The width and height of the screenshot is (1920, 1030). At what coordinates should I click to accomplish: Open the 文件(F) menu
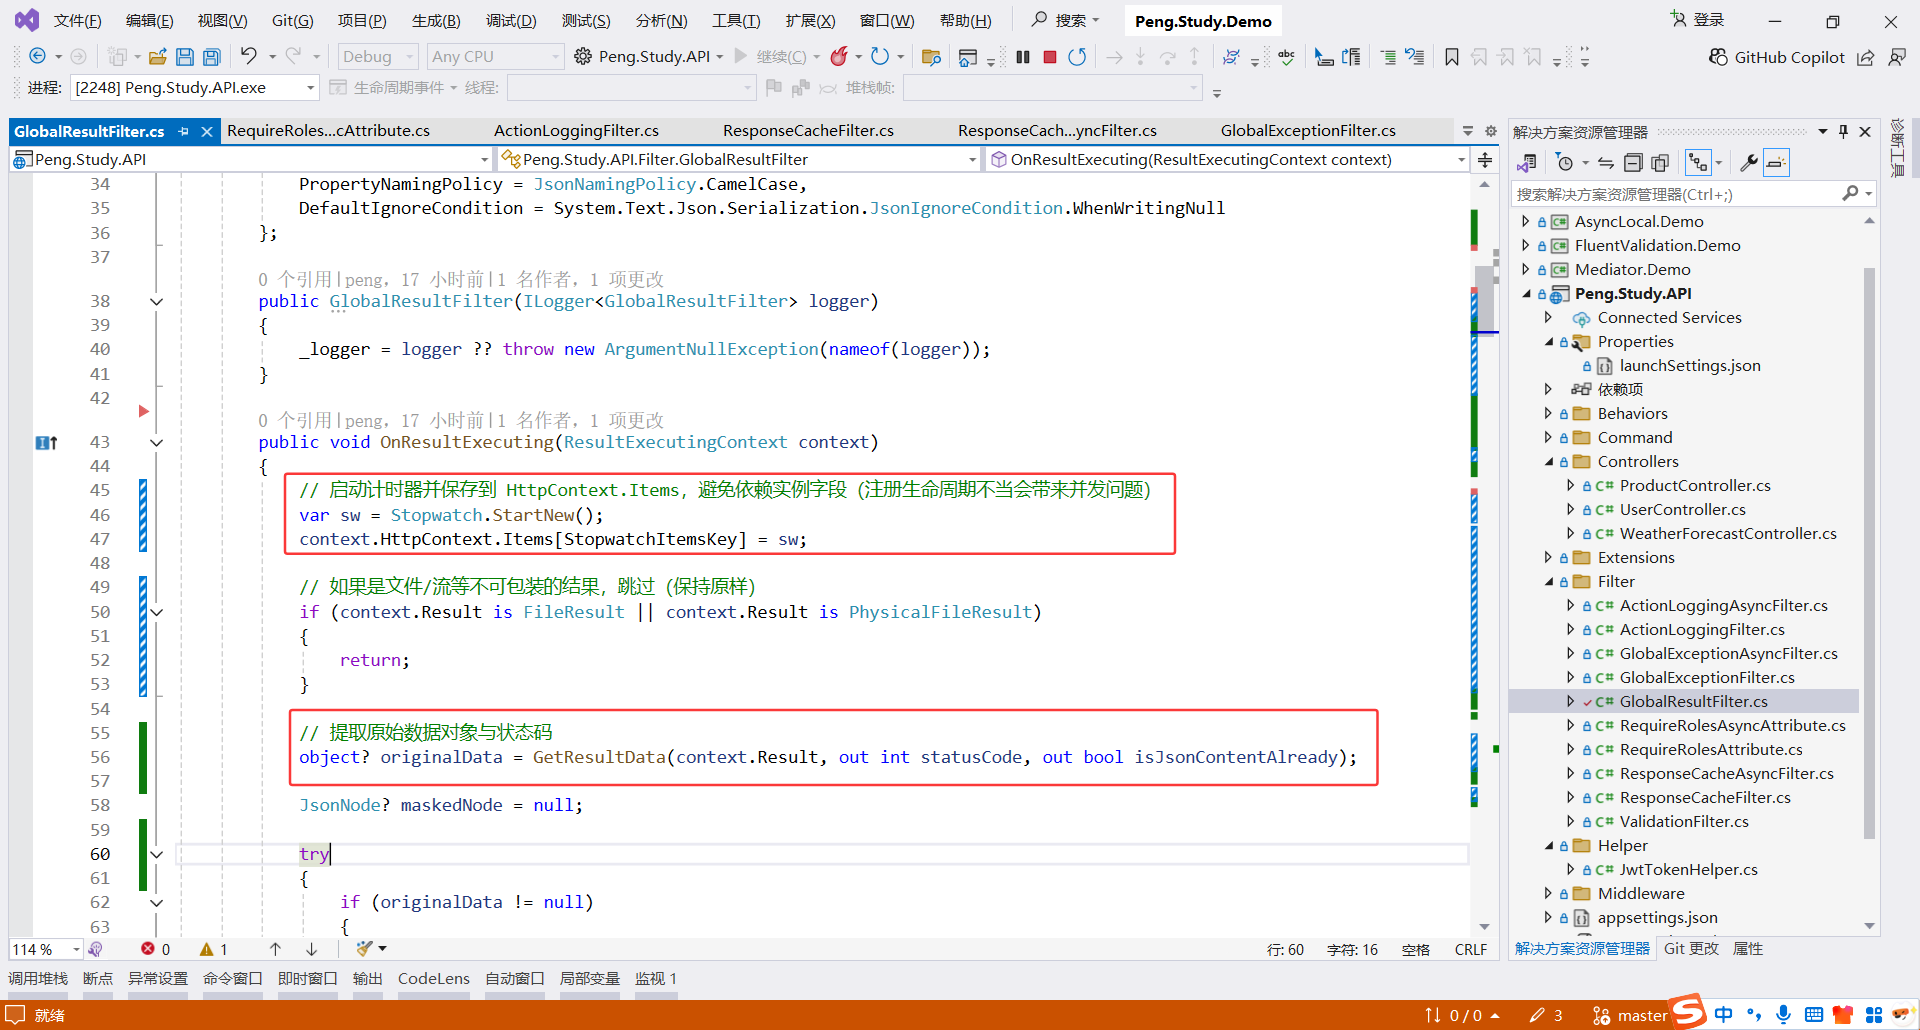click(77, 20)
